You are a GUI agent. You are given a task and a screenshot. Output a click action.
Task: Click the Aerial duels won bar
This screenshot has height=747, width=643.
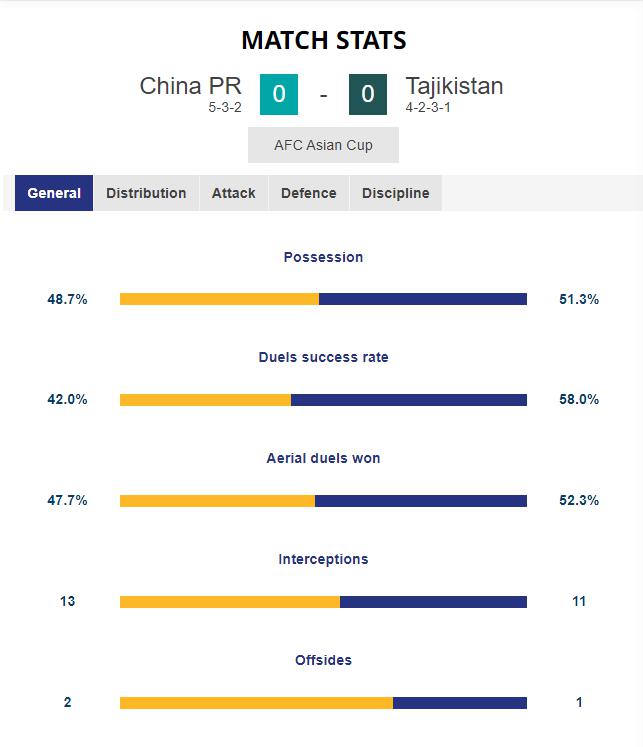point(323,501)
